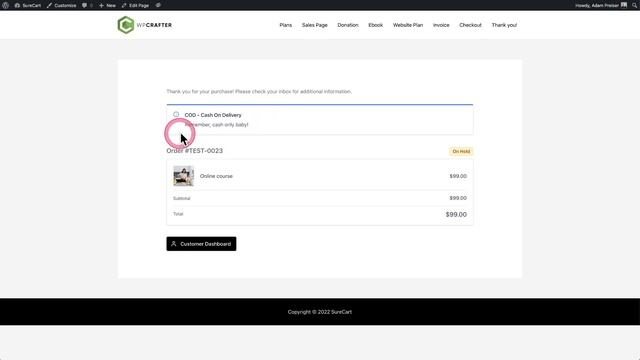Click the Online course $99.00 price
Viewport: 640px width, 360px height.
pos(458,176)
